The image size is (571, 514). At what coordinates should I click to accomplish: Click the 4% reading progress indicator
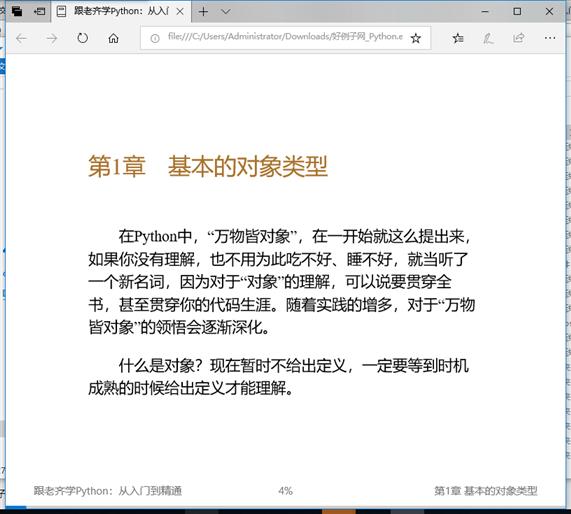(x=285, y=491)
